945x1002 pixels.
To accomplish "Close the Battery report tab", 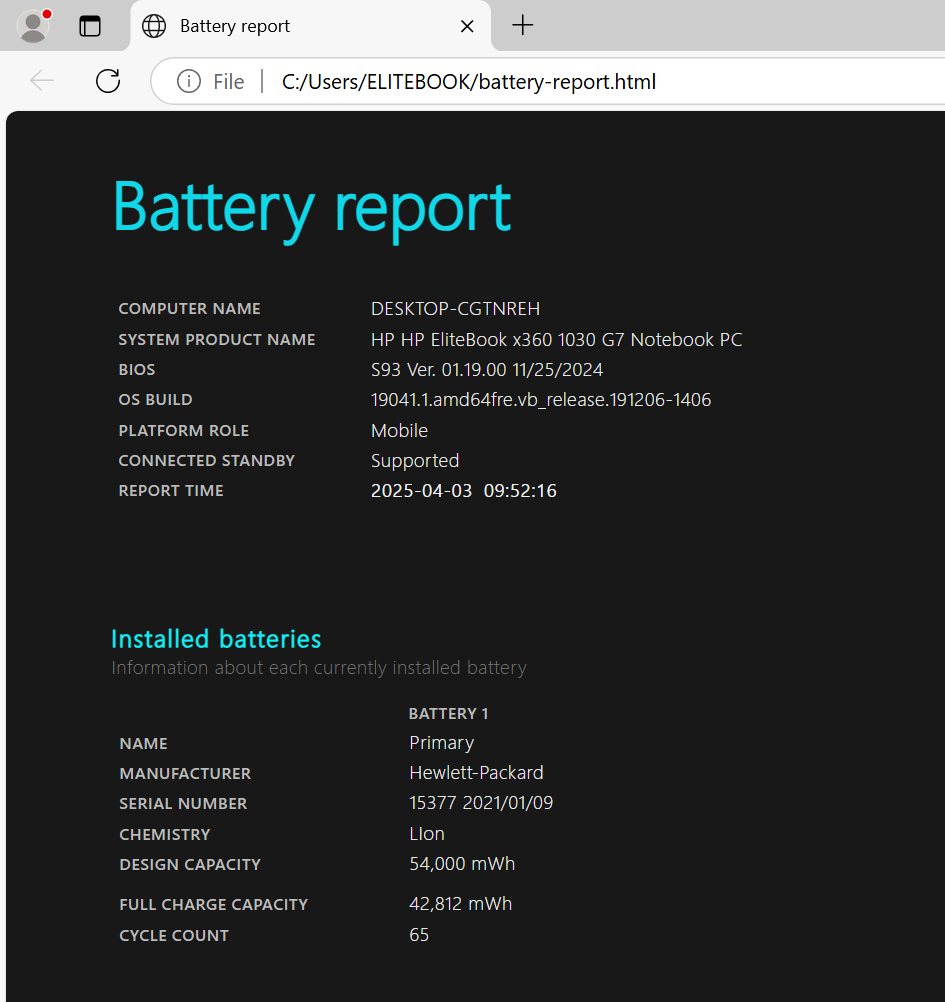I will (467, 26).
